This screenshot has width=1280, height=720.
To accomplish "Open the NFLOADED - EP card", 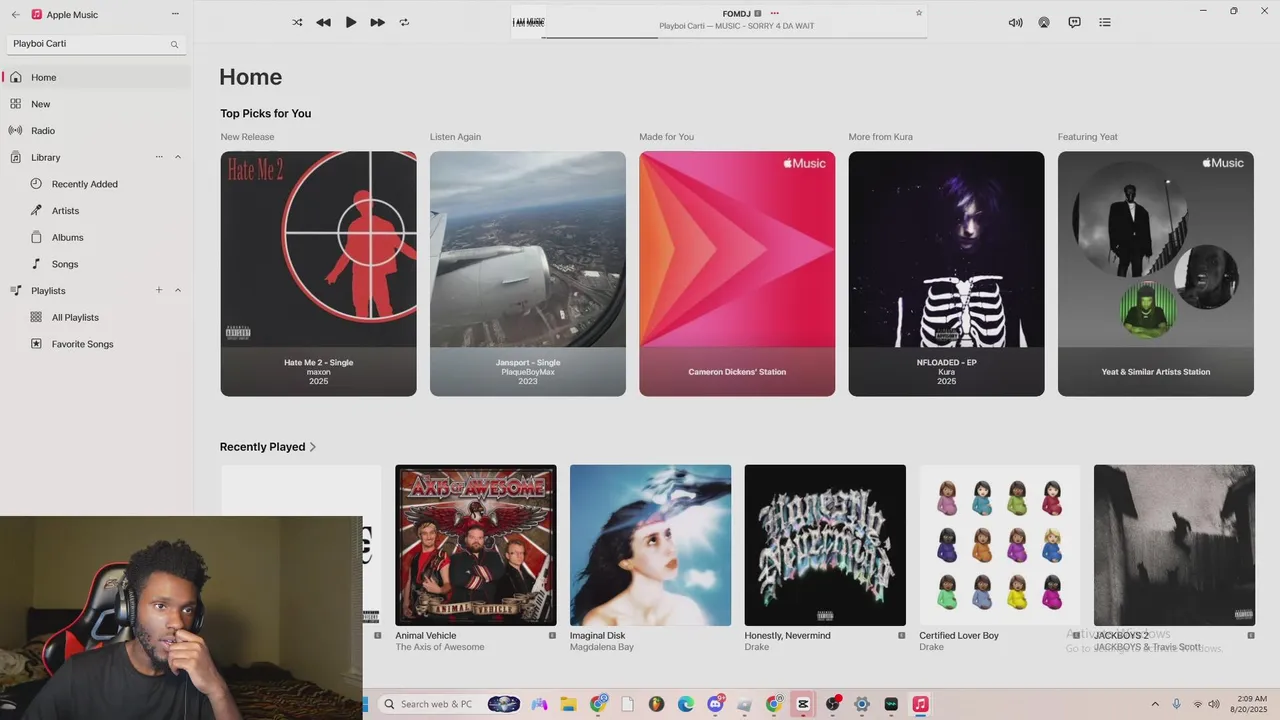I will 946,273.
